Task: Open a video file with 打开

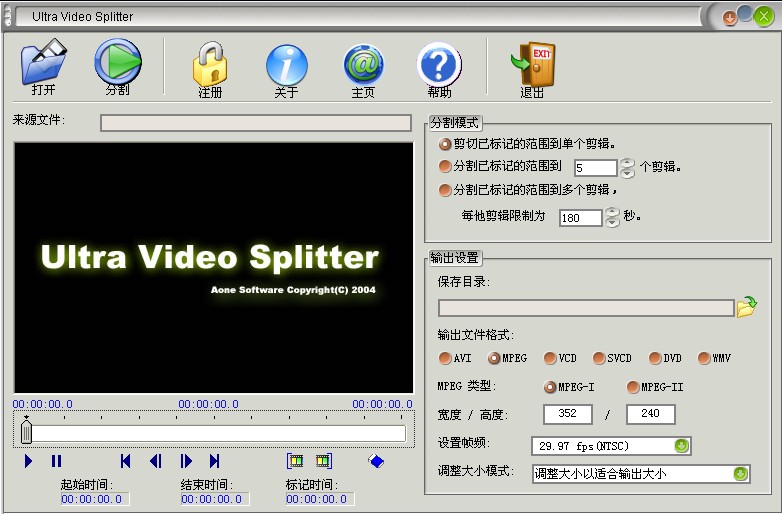Action: [x=43, y=67]
